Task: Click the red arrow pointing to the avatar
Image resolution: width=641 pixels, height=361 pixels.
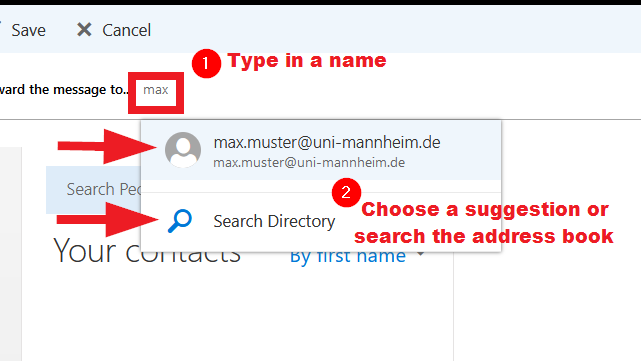Action: coord(107,146)
